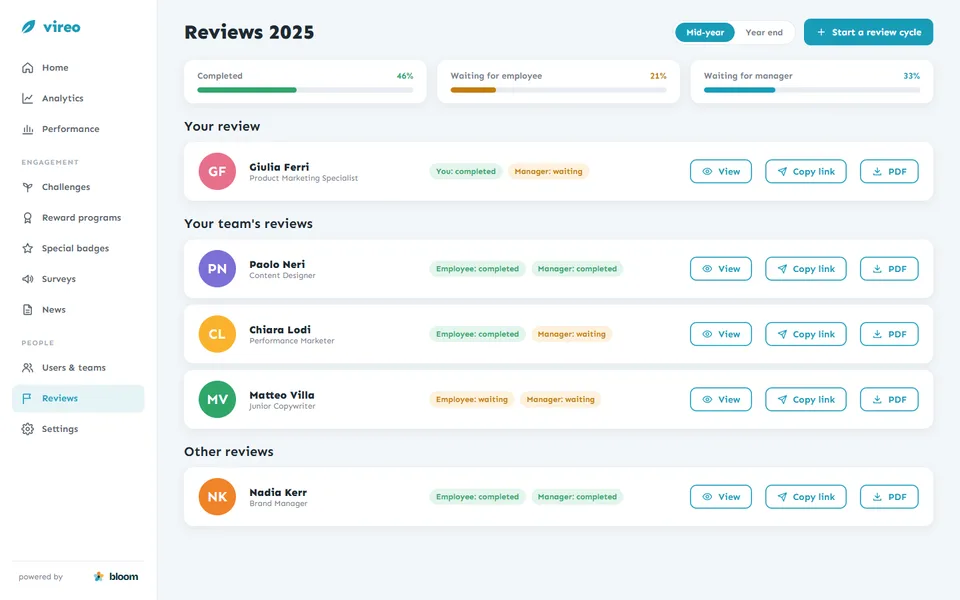Click Paolo Neri's 'Manager: completed' badge
This screenshot has height=600, width=960.
point(577,269)
